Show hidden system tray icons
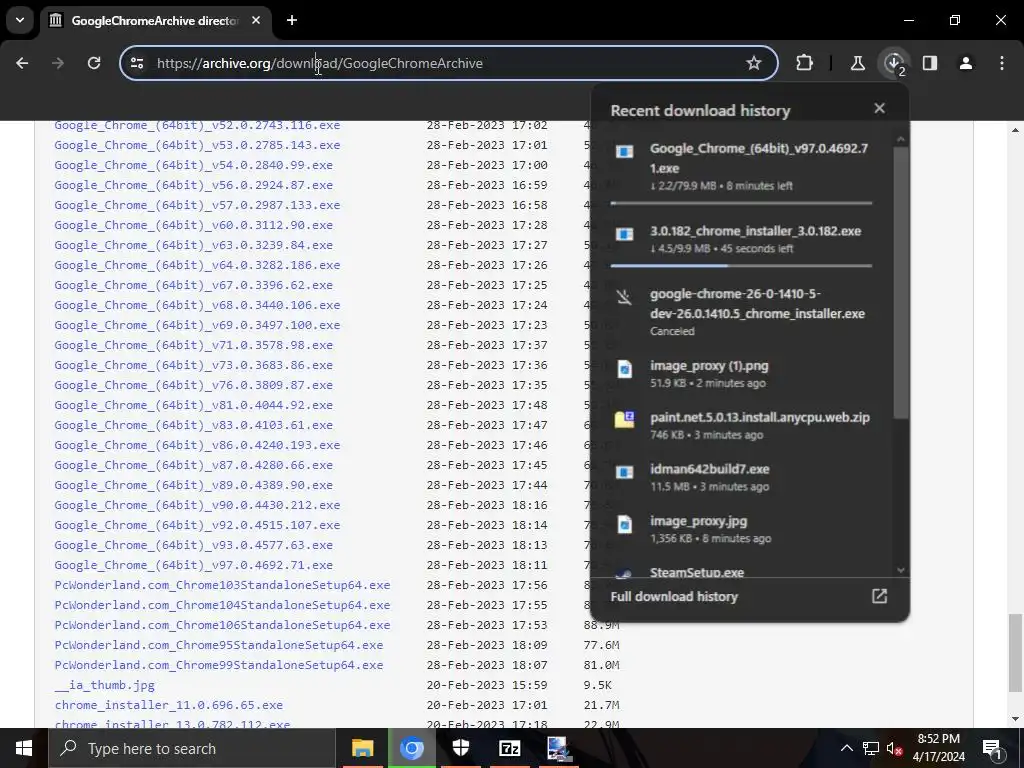1024x768 pixels. point(846,748)
